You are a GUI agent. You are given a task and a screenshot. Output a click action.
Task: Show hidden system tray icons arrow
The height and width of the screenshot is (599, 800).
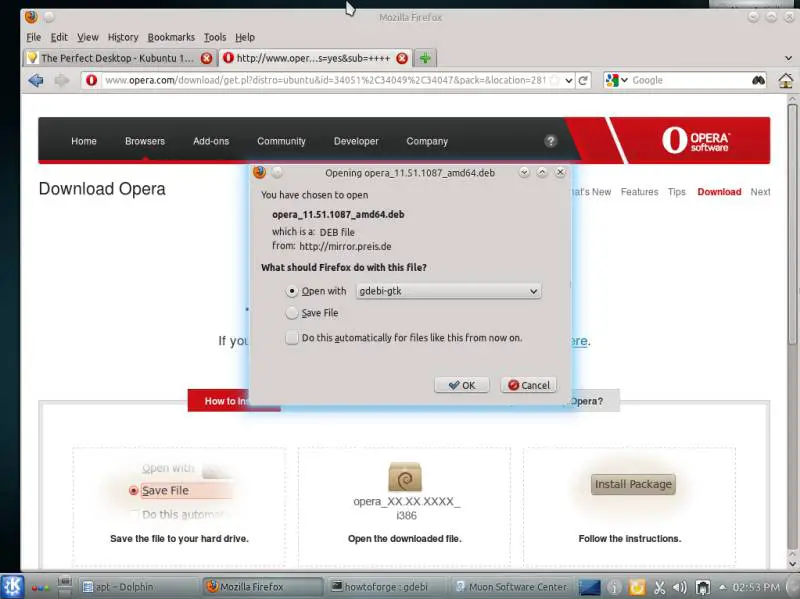tap(722, 587)
